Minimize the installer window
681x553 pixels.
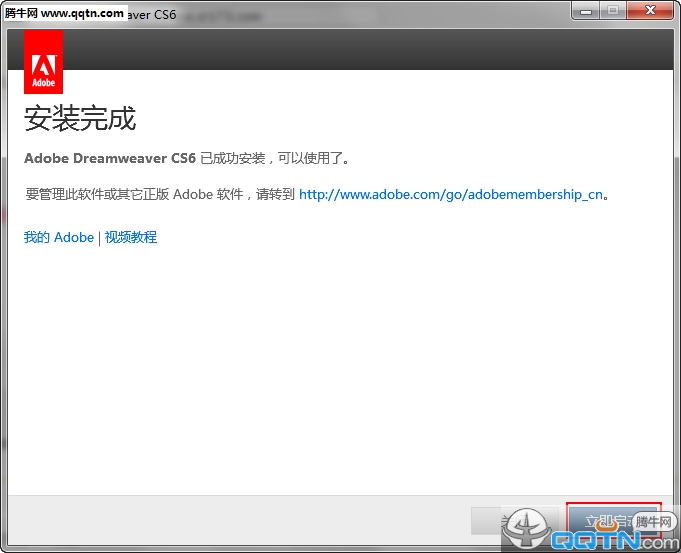pos(586,11)
